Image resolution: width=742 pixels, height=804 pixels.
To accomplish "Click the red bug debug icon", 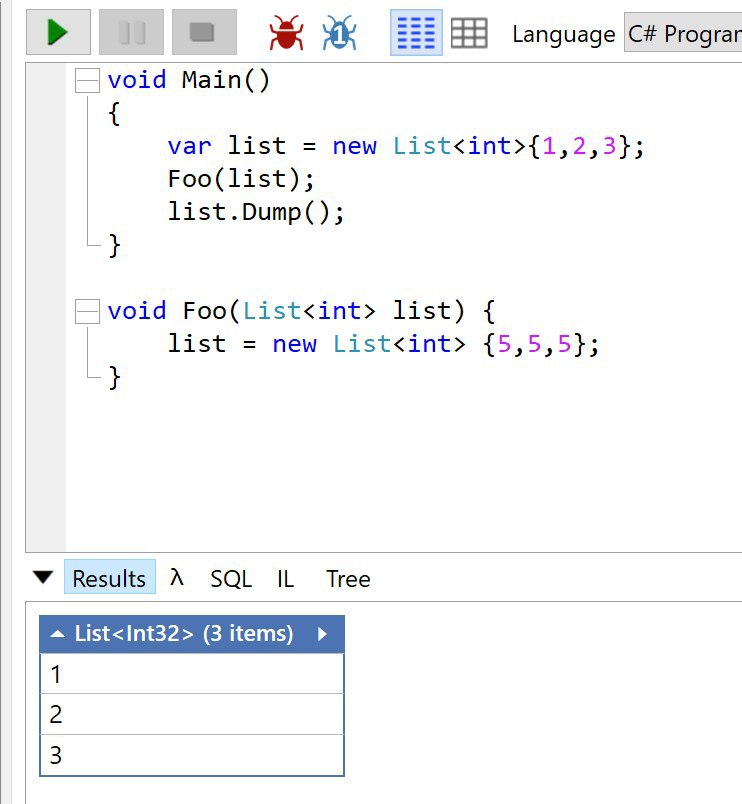I will (286, 32).
